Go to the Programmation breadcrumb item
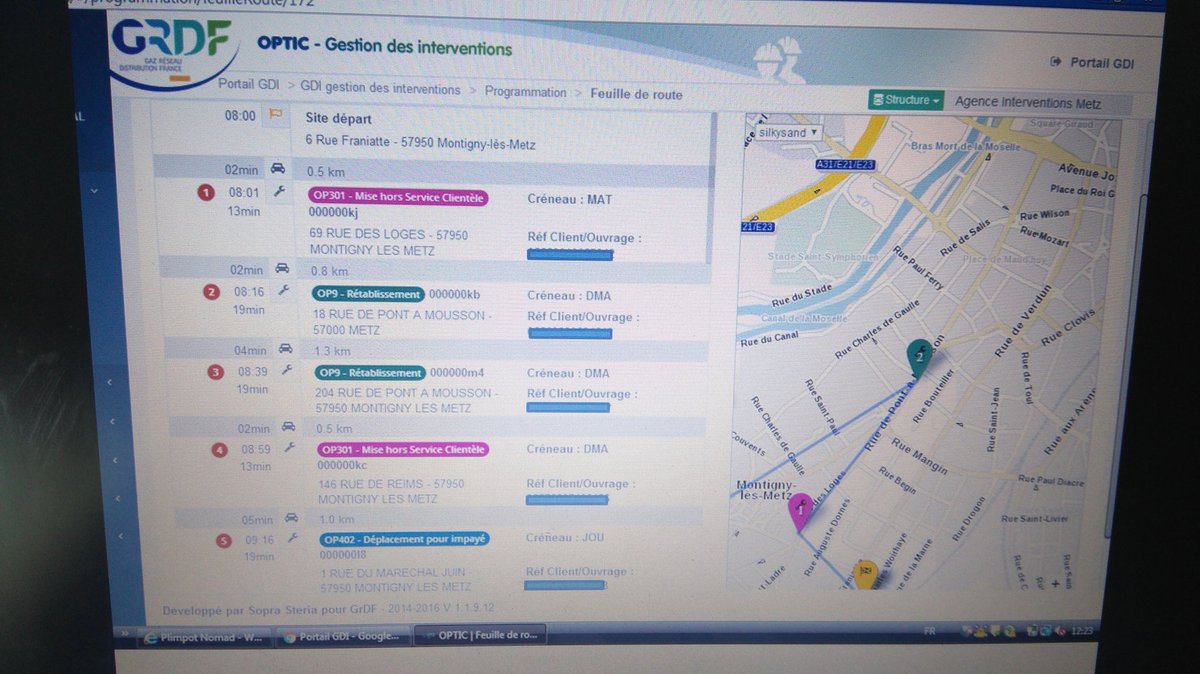Viewport: 1200px width, 674px height. pyautogui.click(x=526, y=91)
